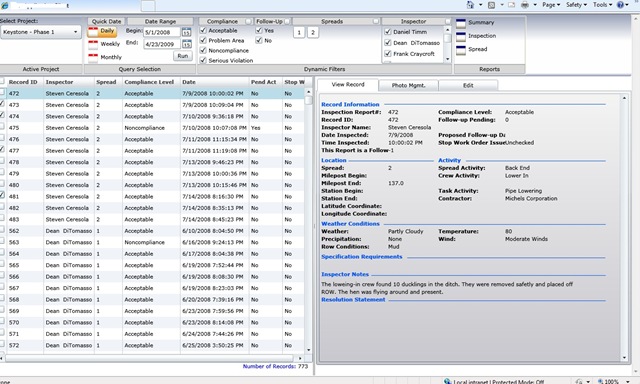Click the Internet Explorer logo icon
The image size is (640, 384).
4,5
